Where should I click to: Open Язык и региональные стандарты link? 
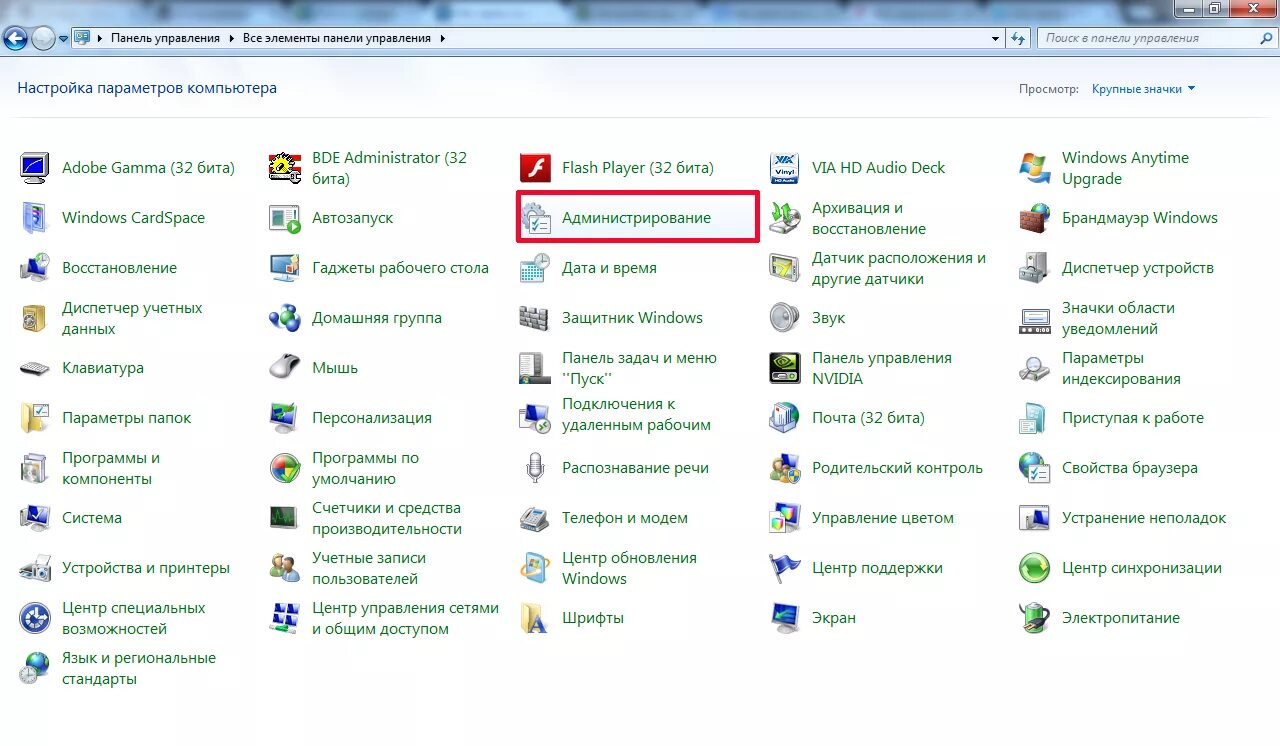(x=139, y=668)
